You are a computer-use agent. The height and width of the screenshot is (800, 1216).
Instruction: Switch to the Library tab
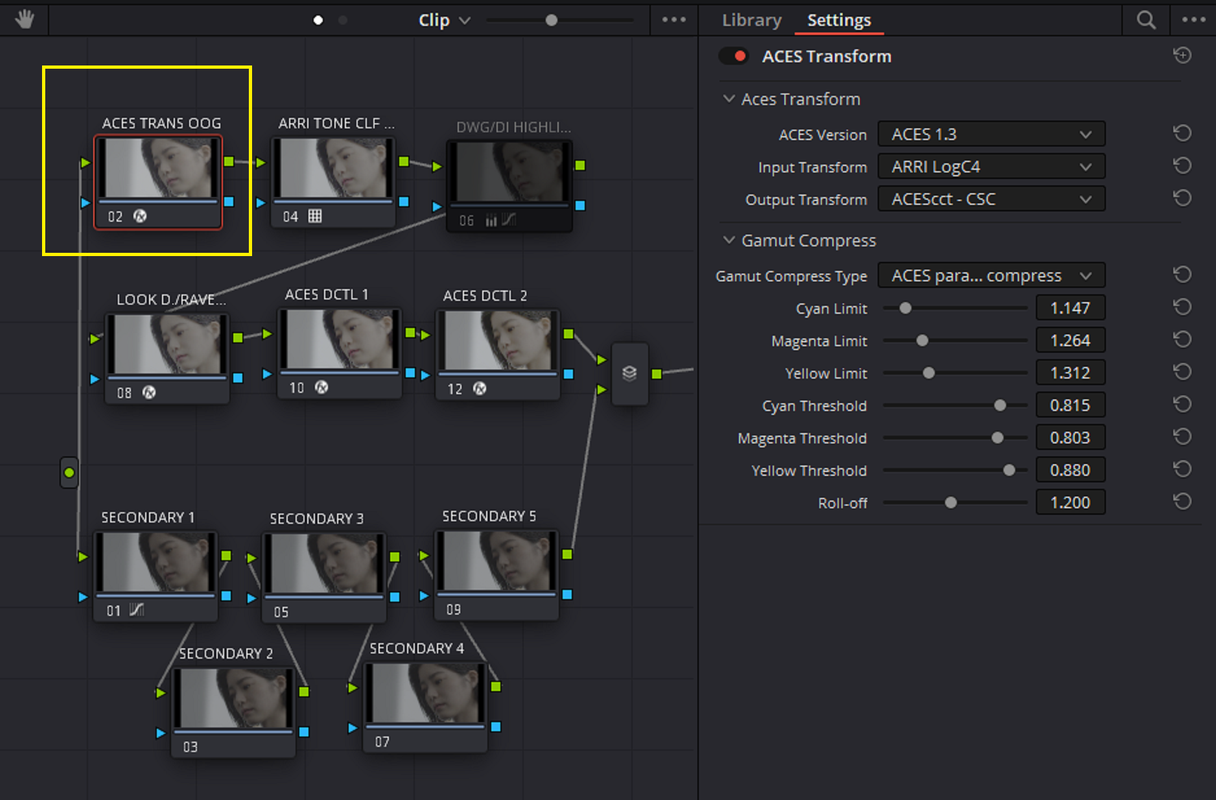click(752, 20)
